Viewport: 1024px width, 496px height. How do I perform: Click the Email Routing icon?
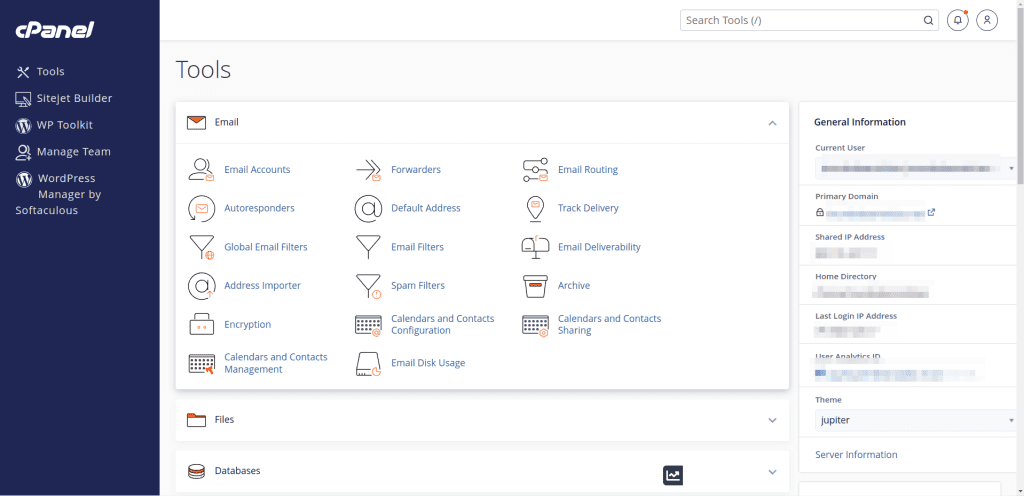click(536, 170)
